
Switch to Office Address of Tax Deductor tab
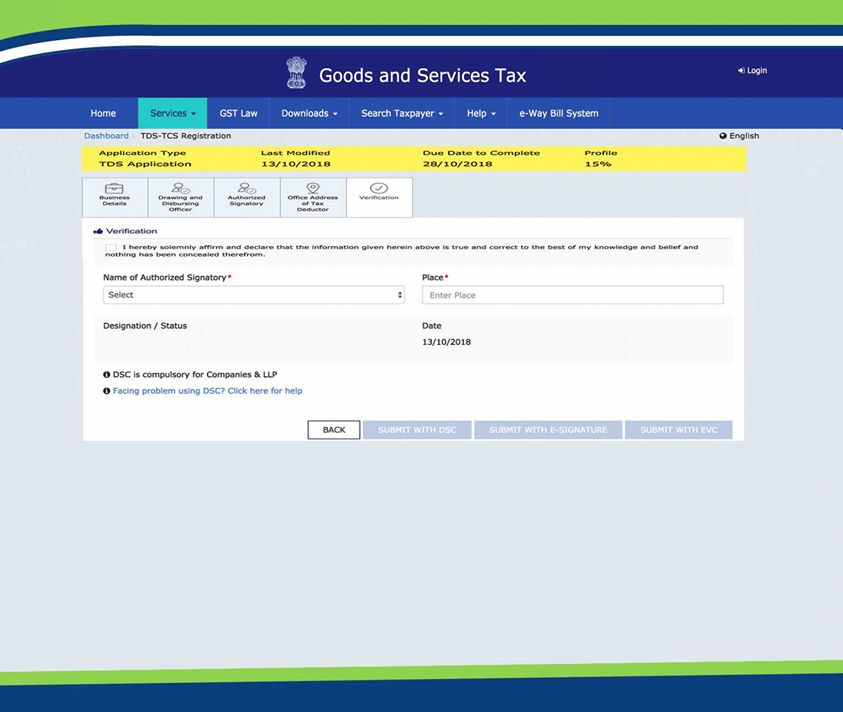(x=313, y=197)
